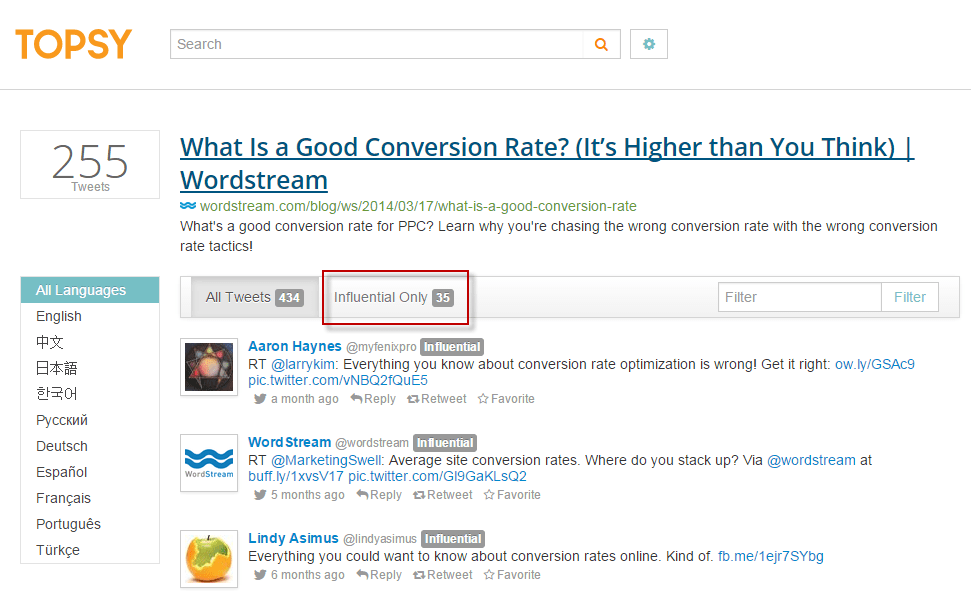Screen dimensions: 971x596
Task: Open @wordstream mention in tweet text
Action: (x=811, y=460)
